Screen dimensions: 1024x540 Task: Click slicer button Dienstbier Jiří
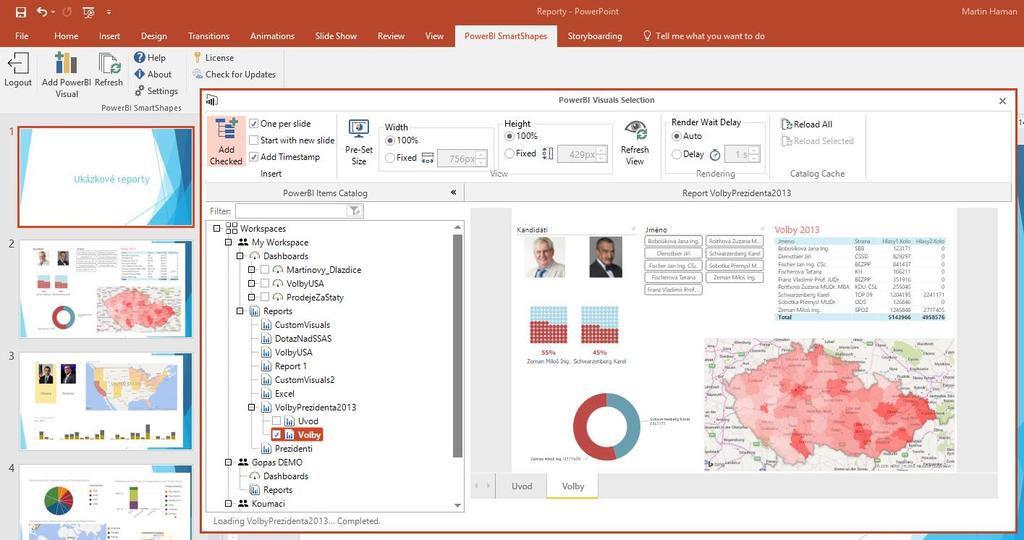[673, 253]
